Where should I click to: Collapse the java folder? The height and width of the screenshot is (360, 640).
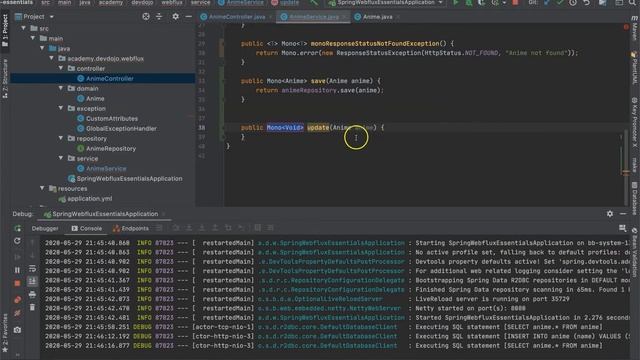(x=42, y=48)
